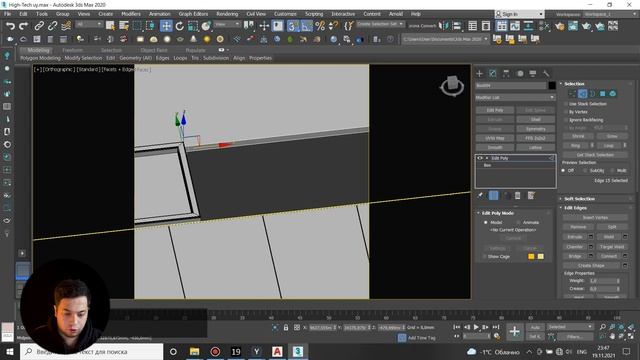Image resolution: width=640 pixels, height=360 pixels.
Task: Enable Use Stack Selection checkbox
Action: click(x=566, y=104)
